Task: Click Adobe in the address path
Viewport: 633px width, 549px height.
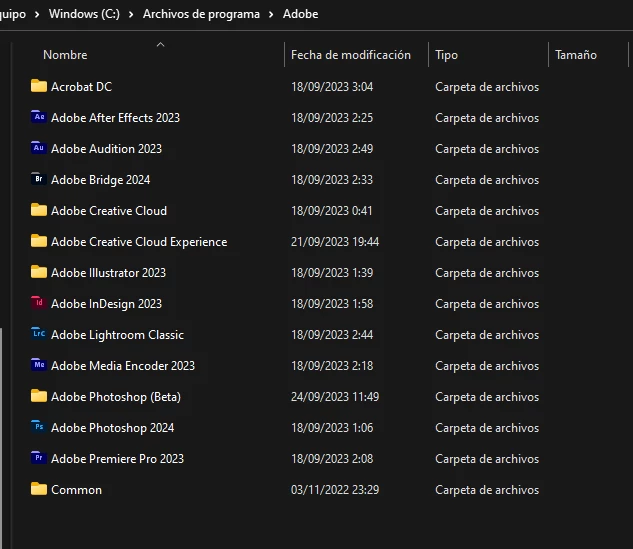Action: [x=300, y=14]
